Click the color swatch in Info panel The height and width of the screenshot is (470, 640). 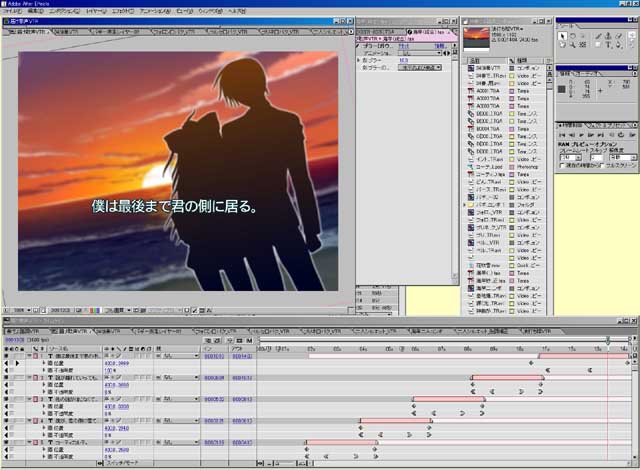point(562,89)
